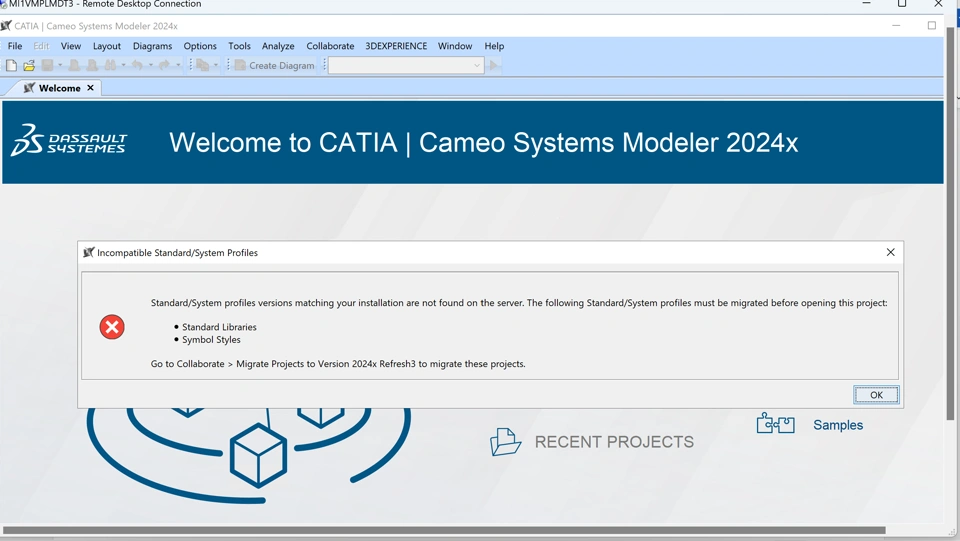The image size is (960, 541).
Task: Open the Analyze menu
Action: [x=278, y=46]
